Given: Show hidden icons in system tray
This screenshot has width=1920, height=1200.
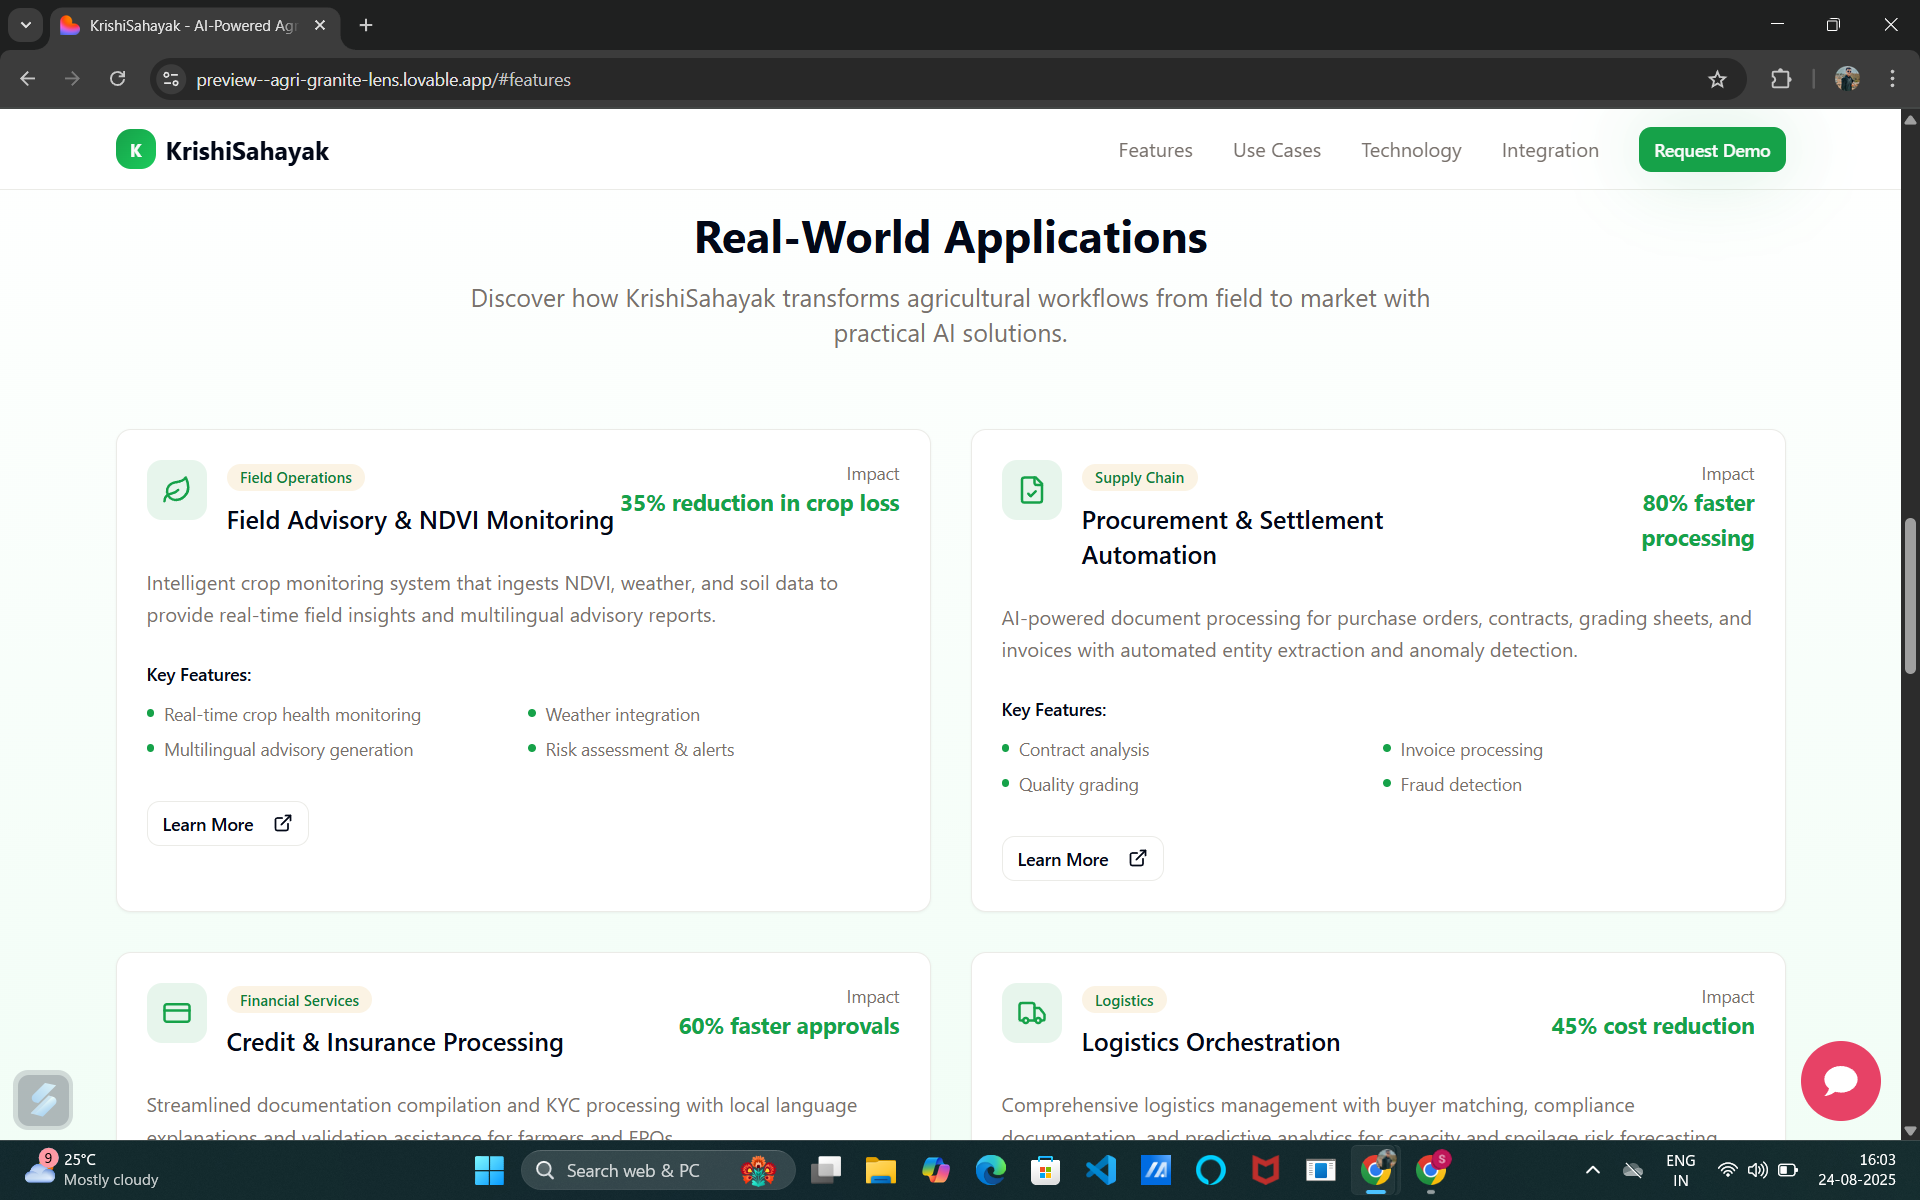Looking at the screenshot, I should point(1593,1170).
